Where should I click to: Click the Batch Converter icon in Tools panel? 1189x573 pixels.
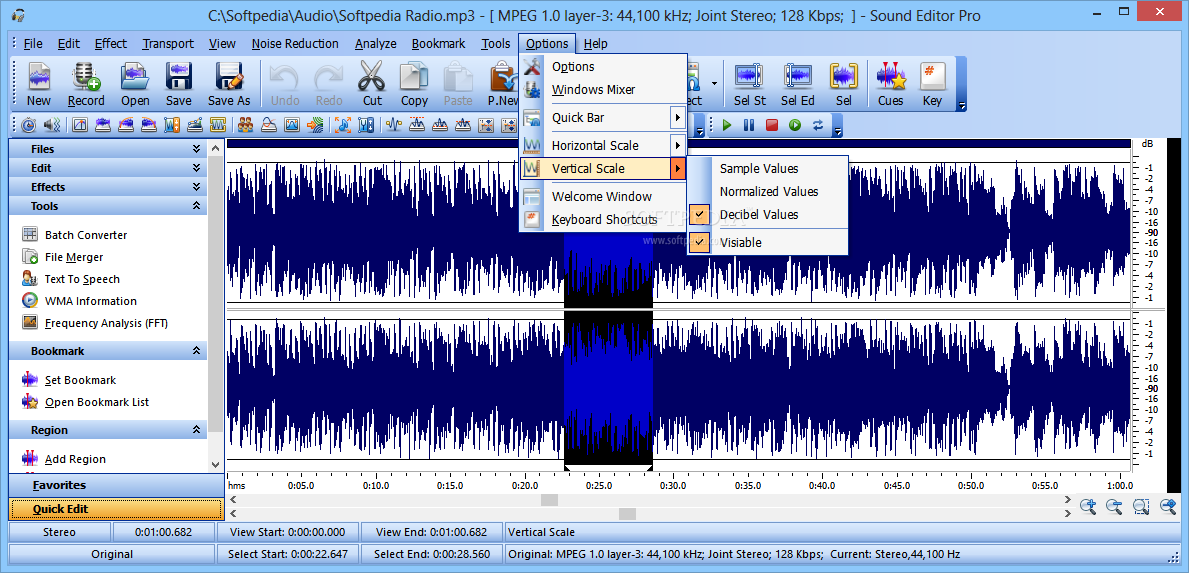pos(30,234)
